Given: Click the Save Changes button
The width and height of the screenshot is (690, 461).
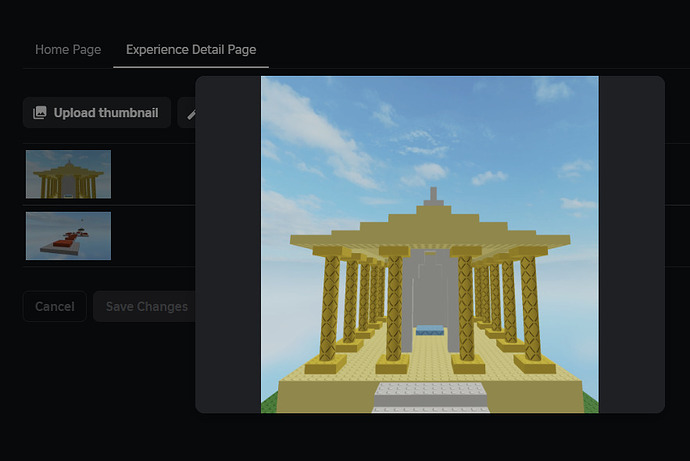Looking at the screenshot, I should point(144,306).
